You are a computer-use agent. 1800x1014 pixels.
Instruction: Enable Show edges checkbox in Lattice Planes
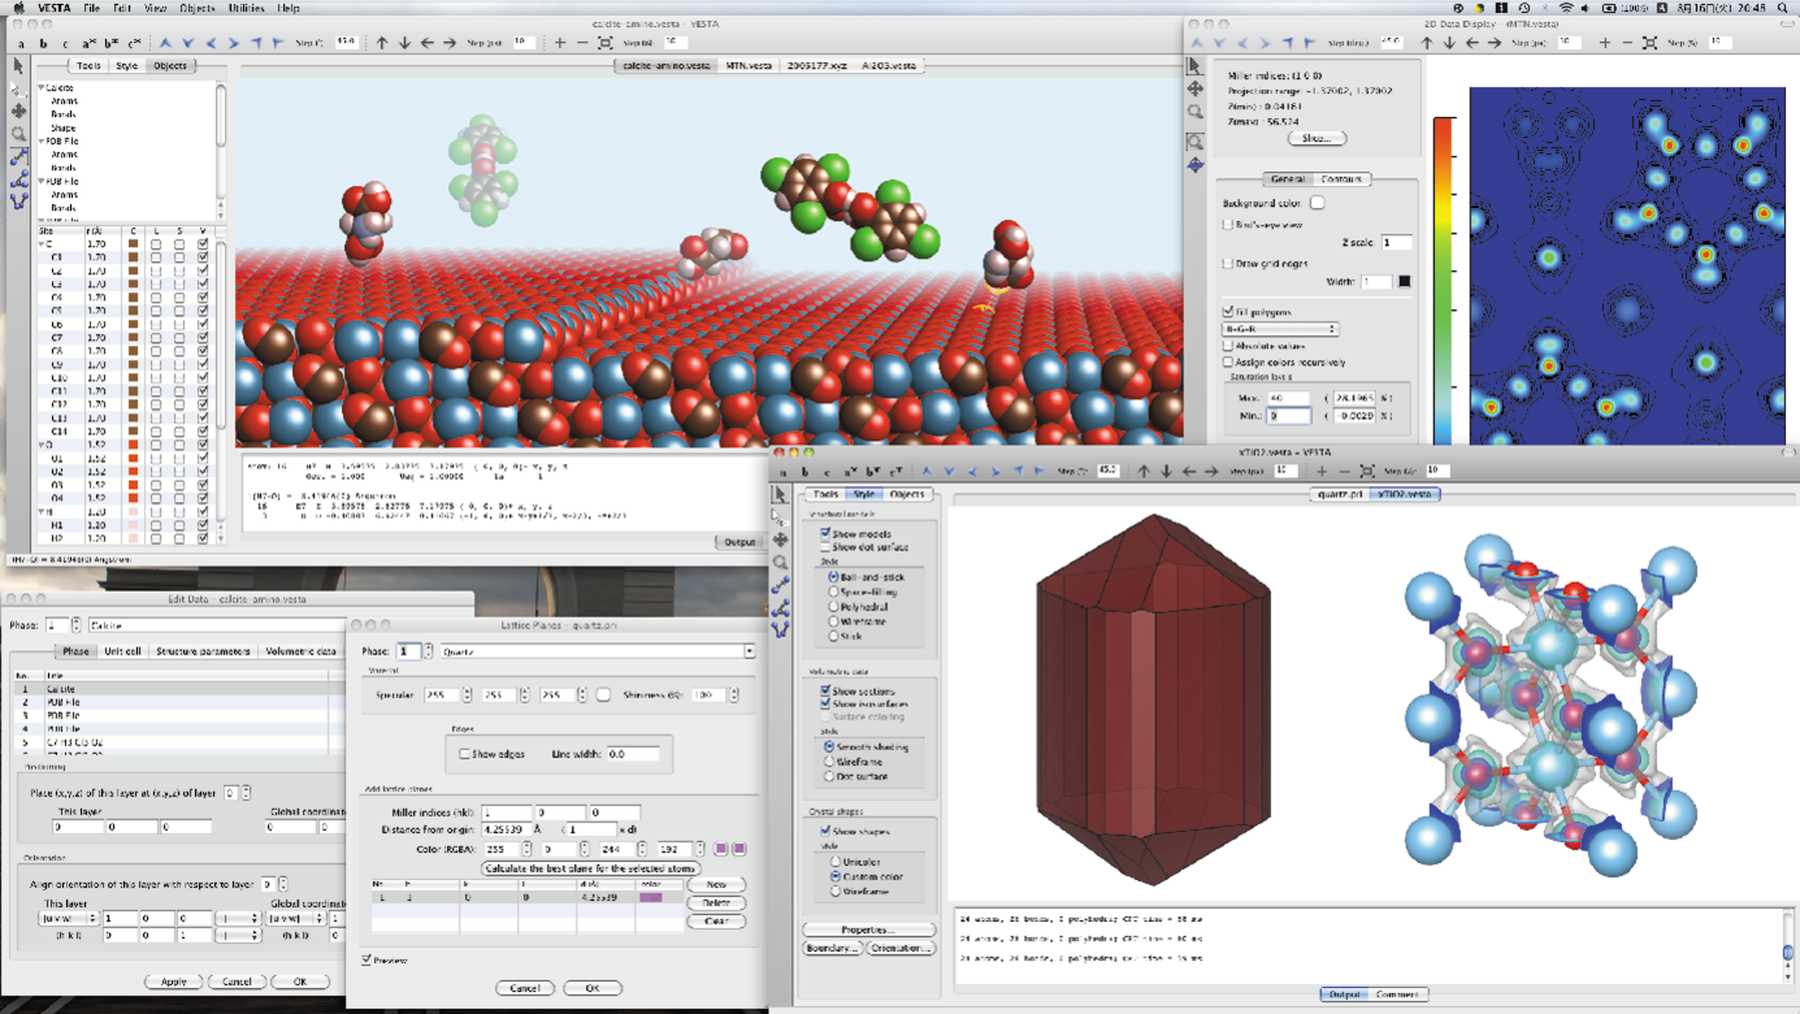(464, 753)
